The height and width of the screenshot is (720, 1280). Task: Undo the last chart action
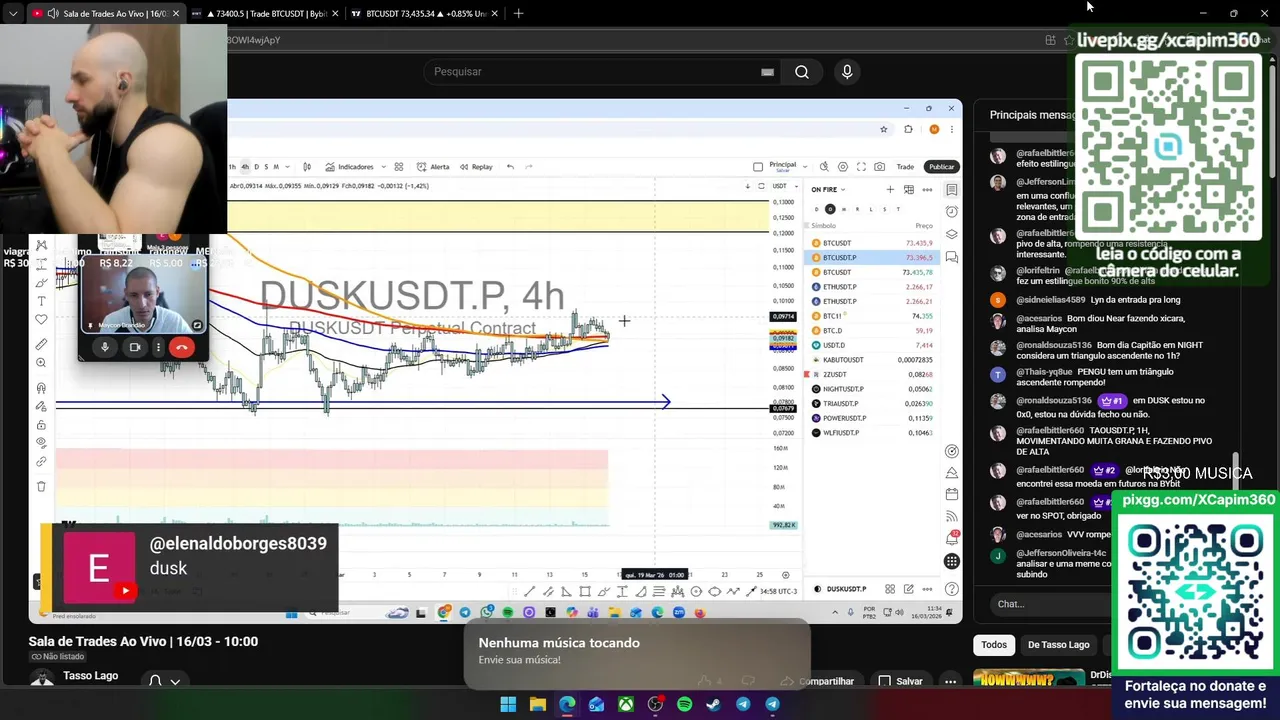510,167
